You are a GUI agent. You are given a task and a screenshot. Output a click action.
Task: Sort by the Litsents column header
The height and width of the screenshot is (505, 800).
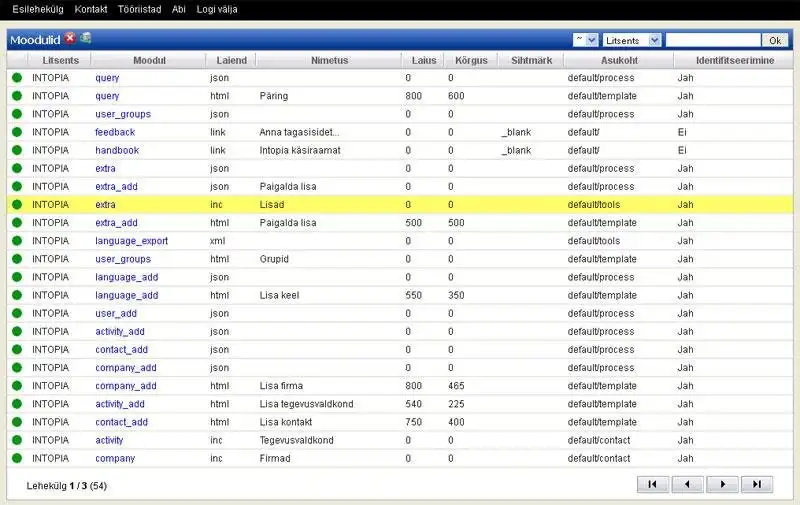[60, 60]
